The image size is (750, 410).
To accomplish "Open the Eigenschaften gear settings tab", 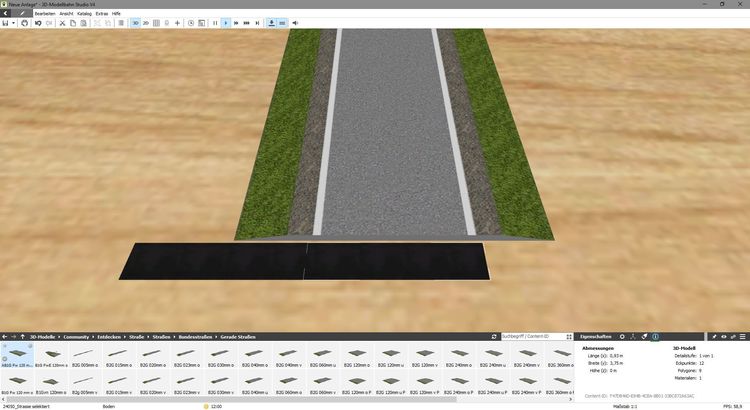I will 622,337.
